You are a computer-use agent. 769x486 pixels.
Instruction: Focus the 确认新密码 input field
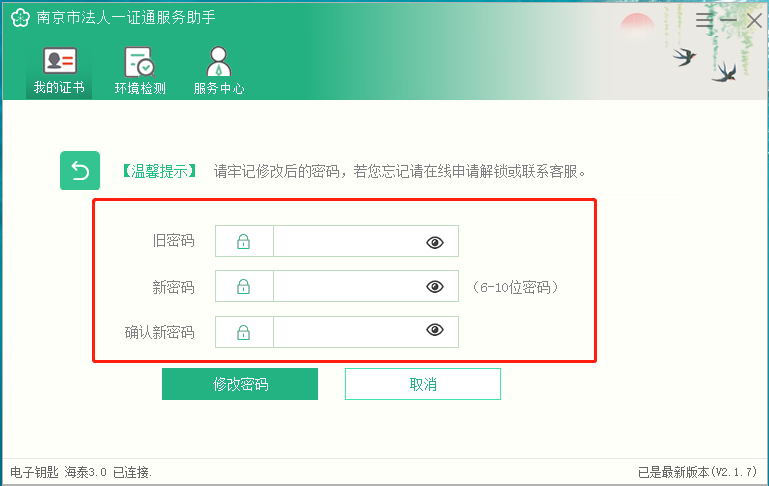[349, 332]
